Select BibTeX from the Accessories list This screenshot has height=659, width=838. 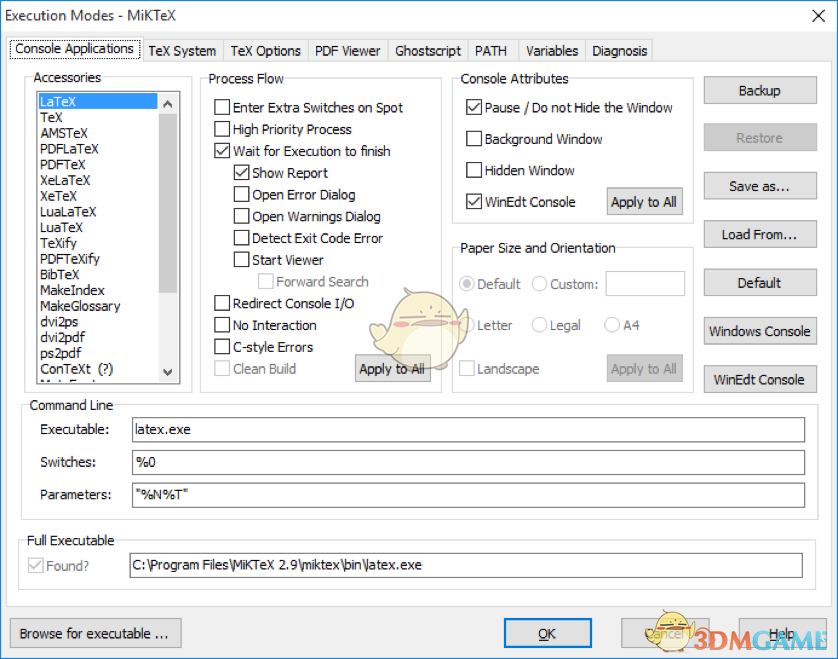click(x=65, y=274)
